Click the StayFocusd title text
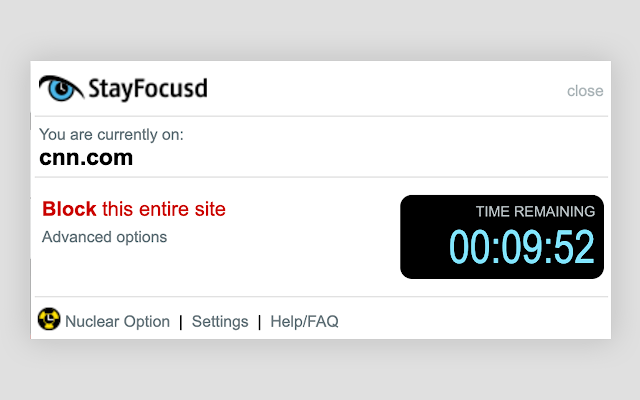640x400 pixels. click(x=147, y=88)
